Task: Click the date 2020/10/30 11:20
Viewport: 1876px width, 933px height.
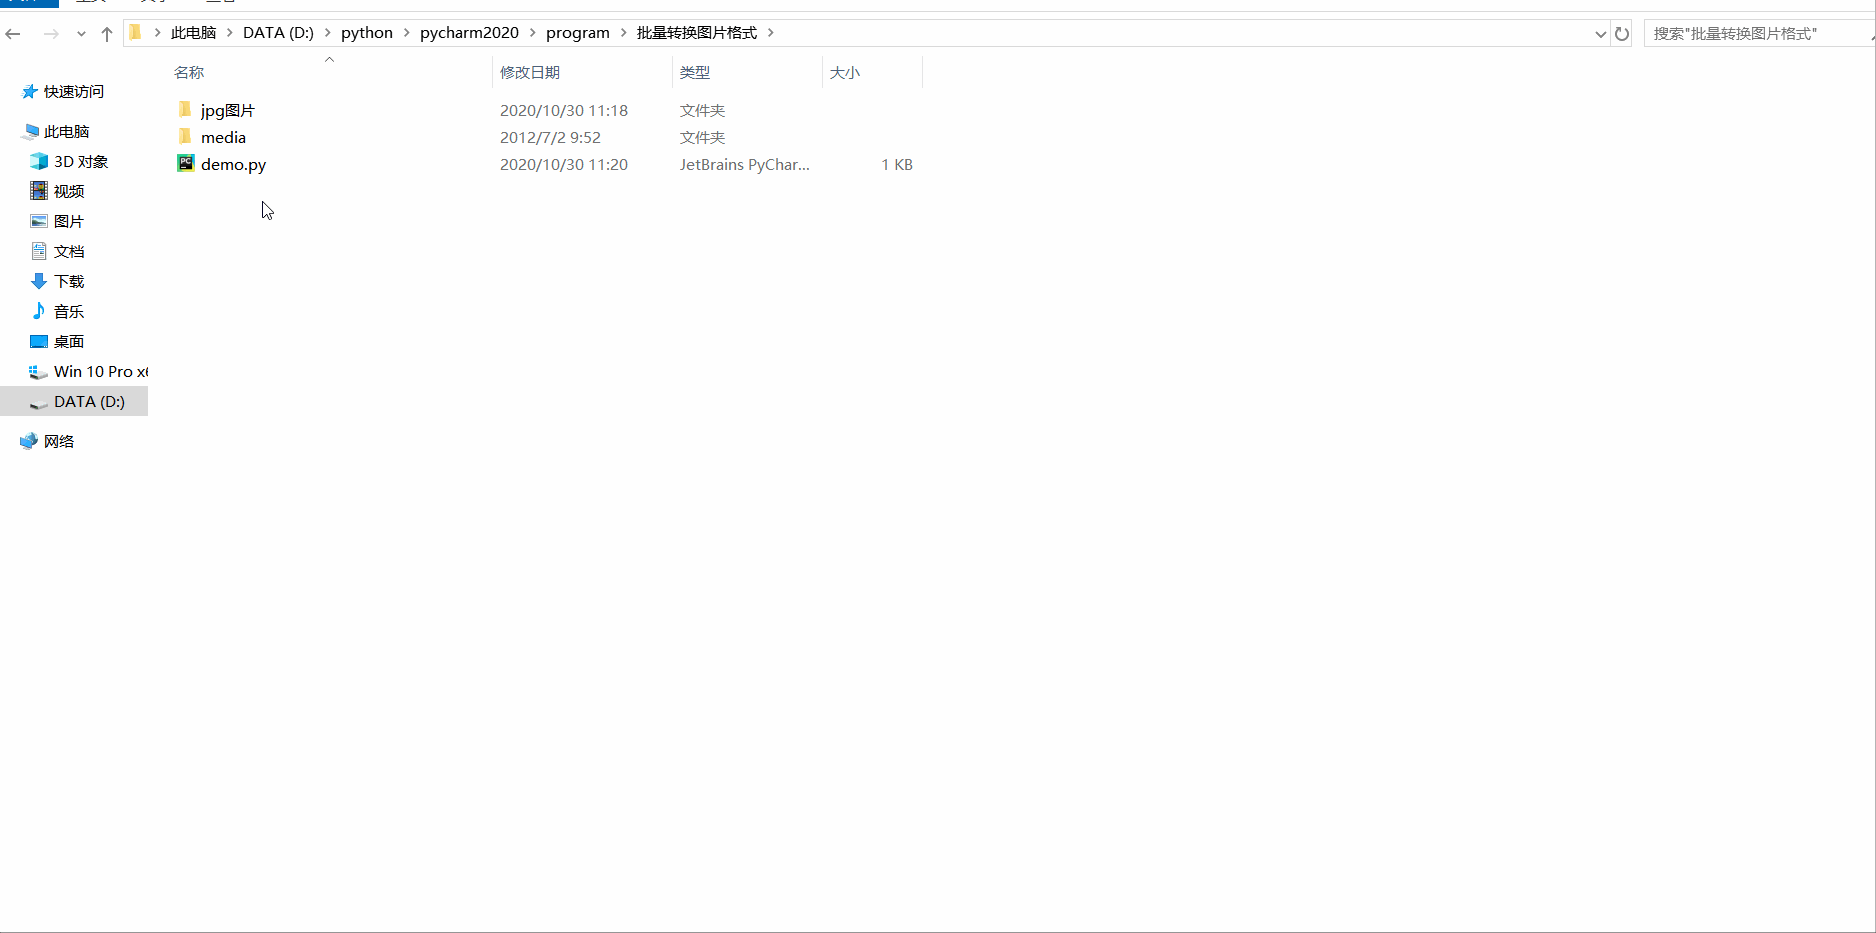Action: point(564,164)
